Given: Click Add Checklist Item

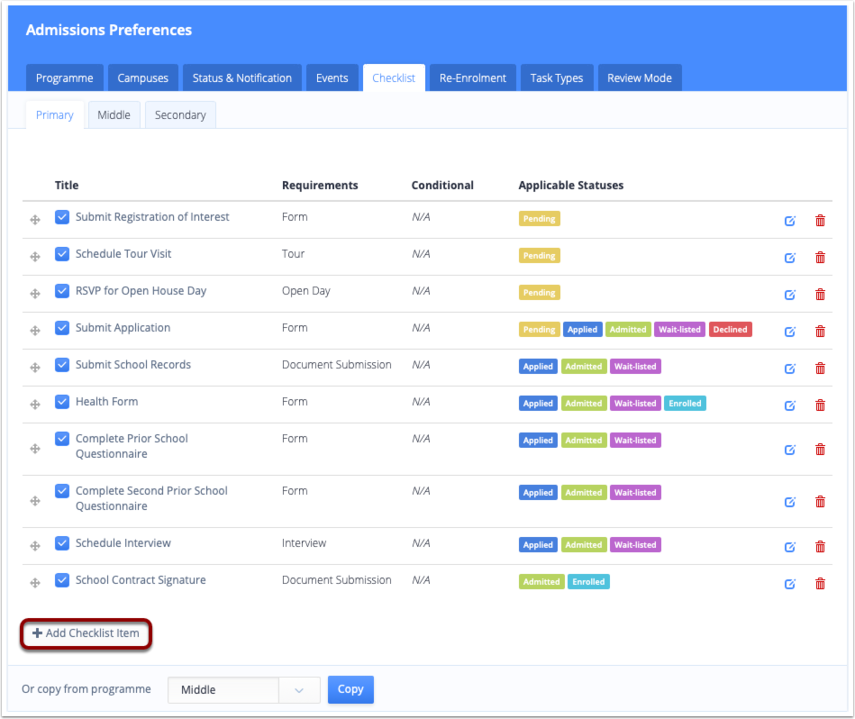Looking at the screenshot, I should click(86, 633).
